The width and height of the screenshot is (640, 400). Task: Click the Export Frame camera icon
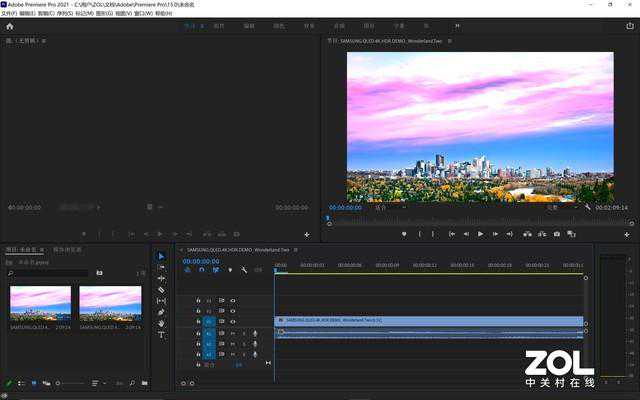click(x=557, y=234)
